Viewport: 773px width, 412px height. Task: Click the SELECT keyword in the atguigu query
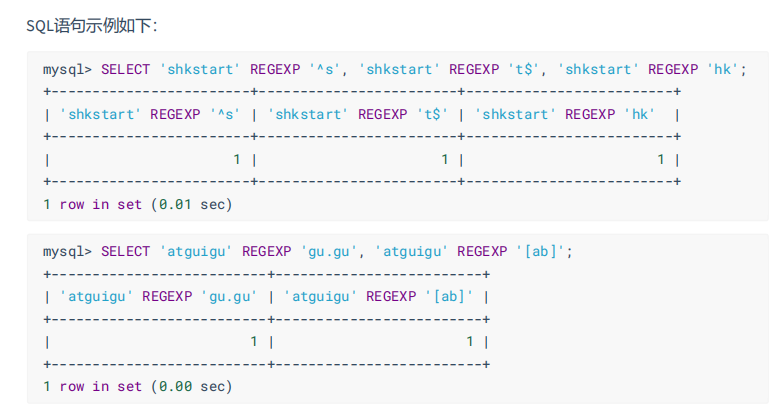(x=126, y=251)
